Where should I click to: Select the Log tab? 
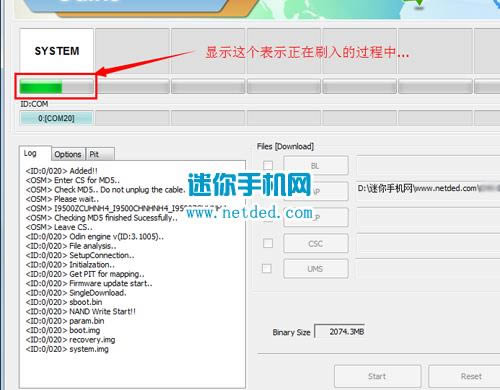(x=35, y=153)
